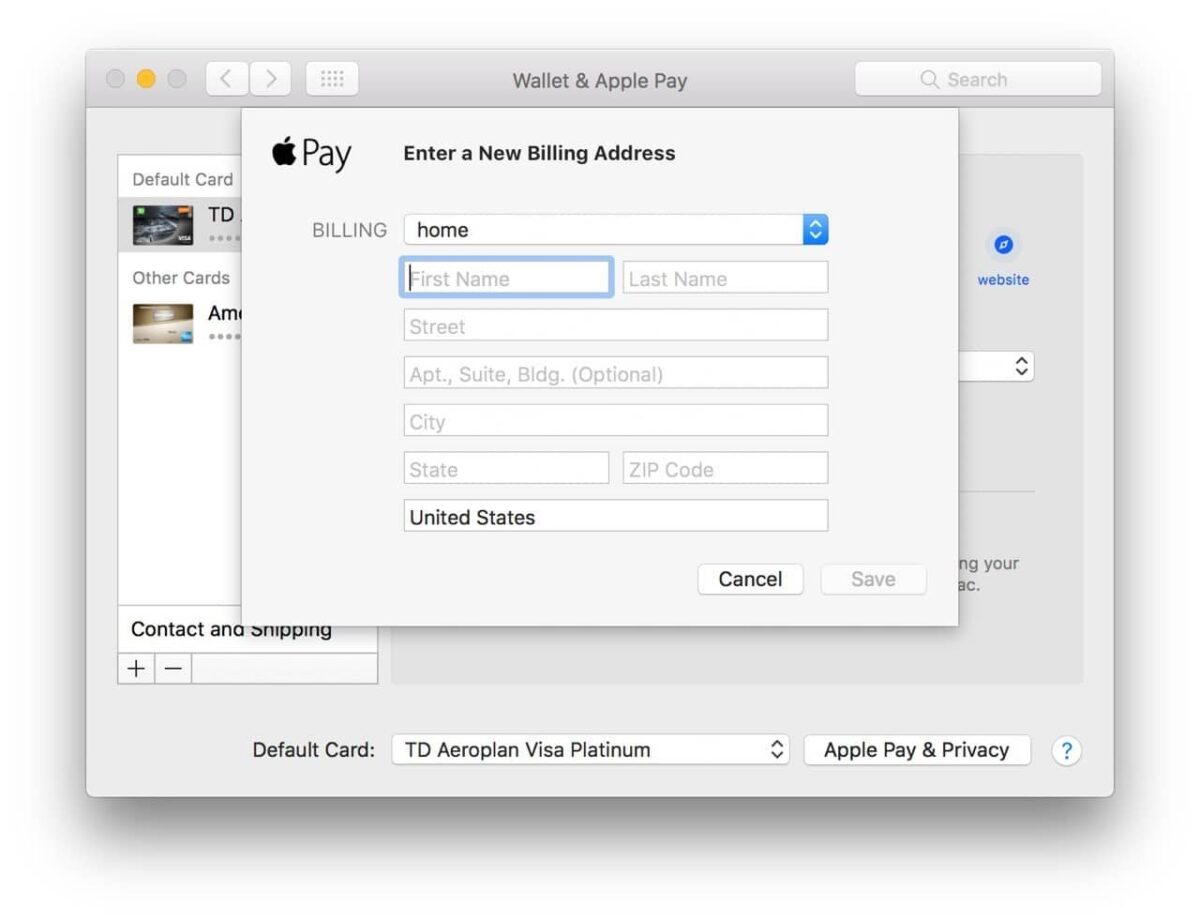Open the Default Card dropdown
Screen dimensions: 1200x920
(590, 749)
